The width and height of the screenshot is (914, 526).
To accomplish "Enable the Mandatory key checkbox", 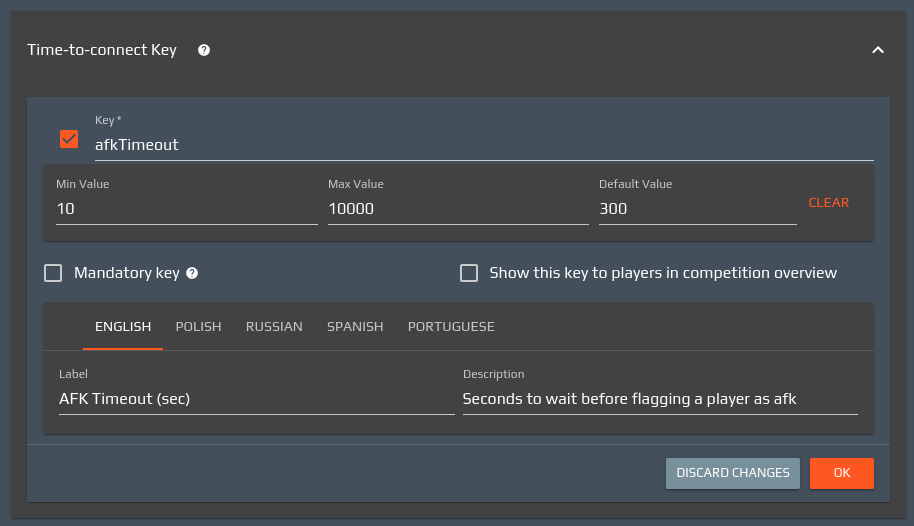I will (54, 273).
